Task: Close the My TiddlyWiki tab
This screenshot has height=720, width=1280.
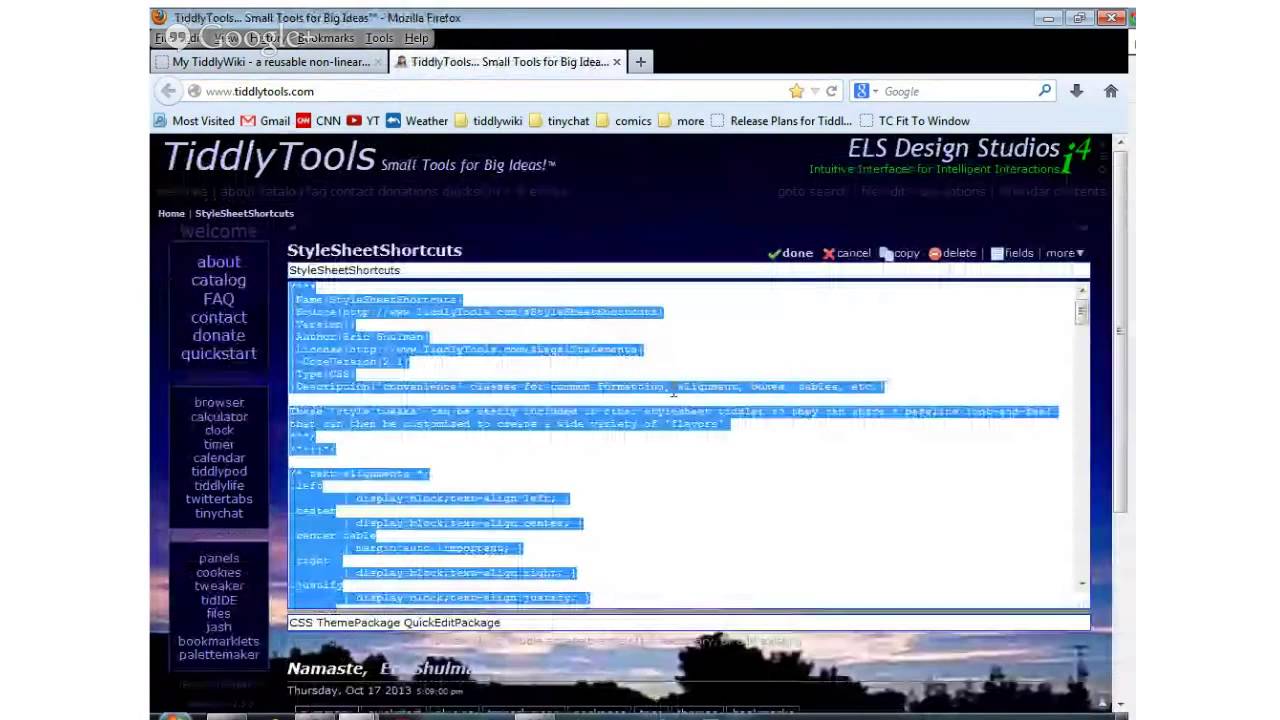Action: (378, 62)
